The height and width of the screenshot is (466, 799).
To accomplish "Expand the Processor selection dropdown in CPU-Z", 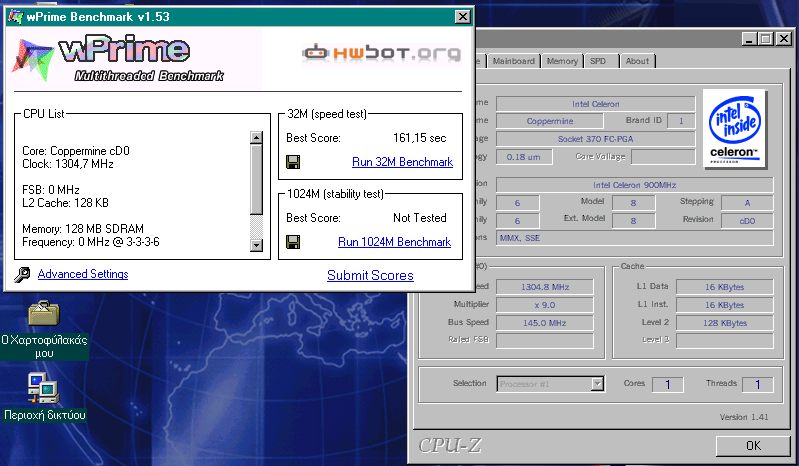I will click(x=597, y=383).
